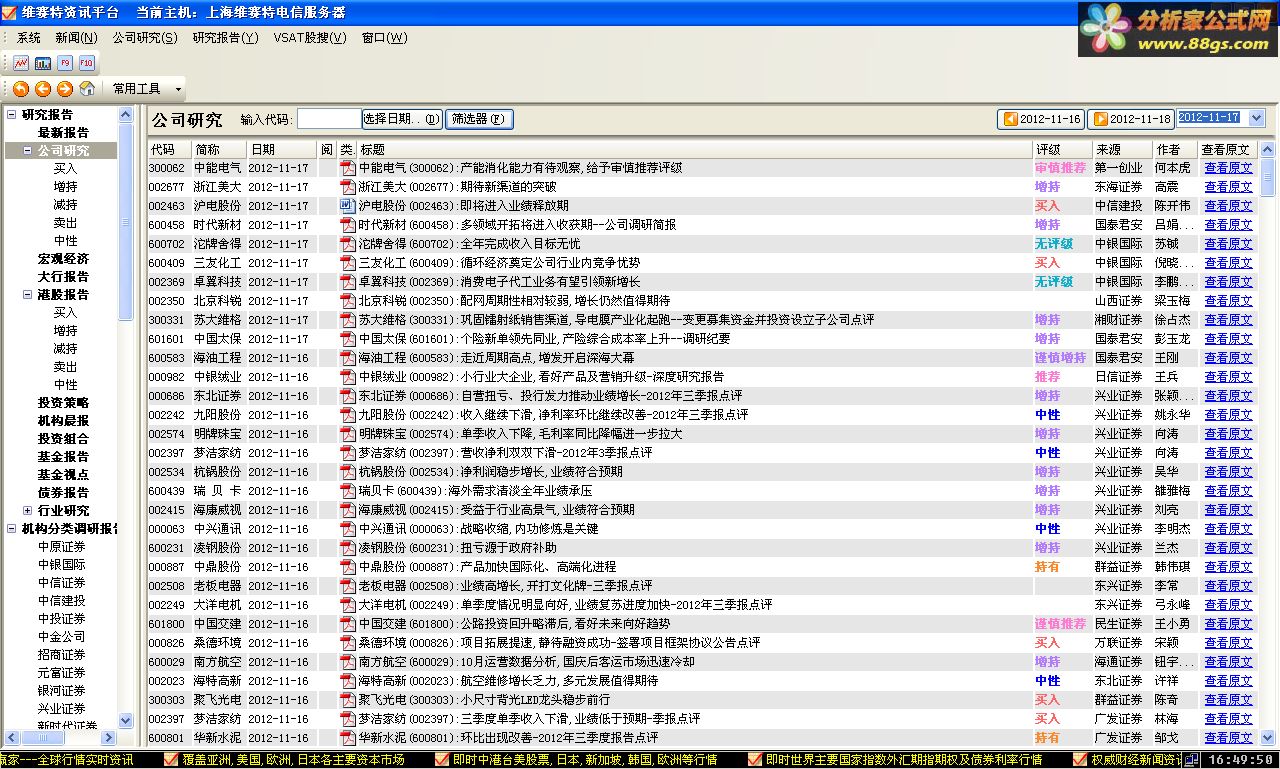The height and width of the screenshot is (769, 1280).
Task: Open PDF icon for 三友化工 report
Action: (348, 263)
